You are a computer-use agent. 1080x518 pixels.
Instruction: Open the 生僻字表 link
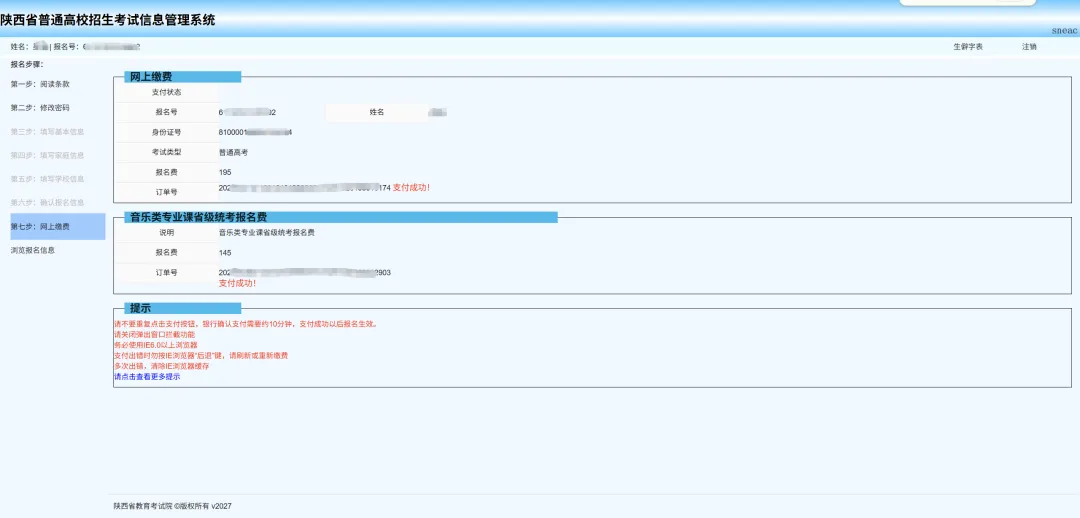pos(968,47)
